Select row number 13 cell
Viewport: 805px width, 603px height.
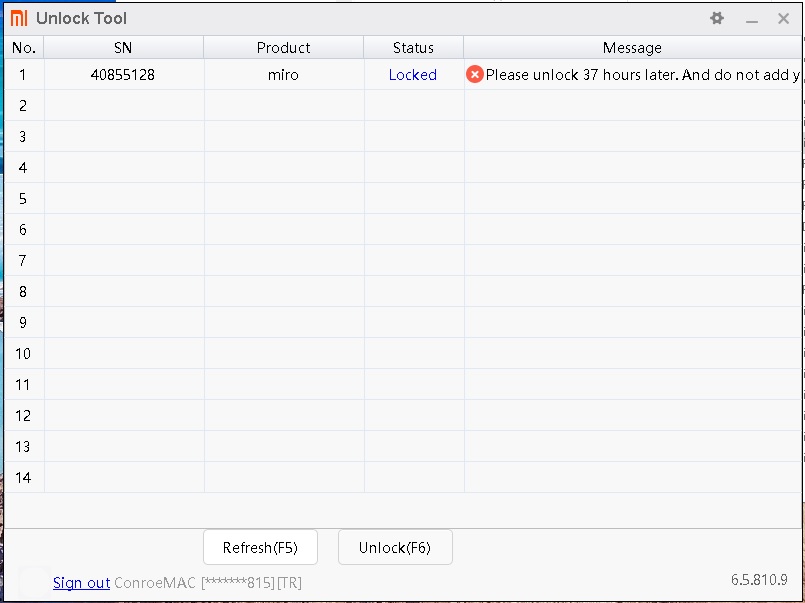(23, 446)
